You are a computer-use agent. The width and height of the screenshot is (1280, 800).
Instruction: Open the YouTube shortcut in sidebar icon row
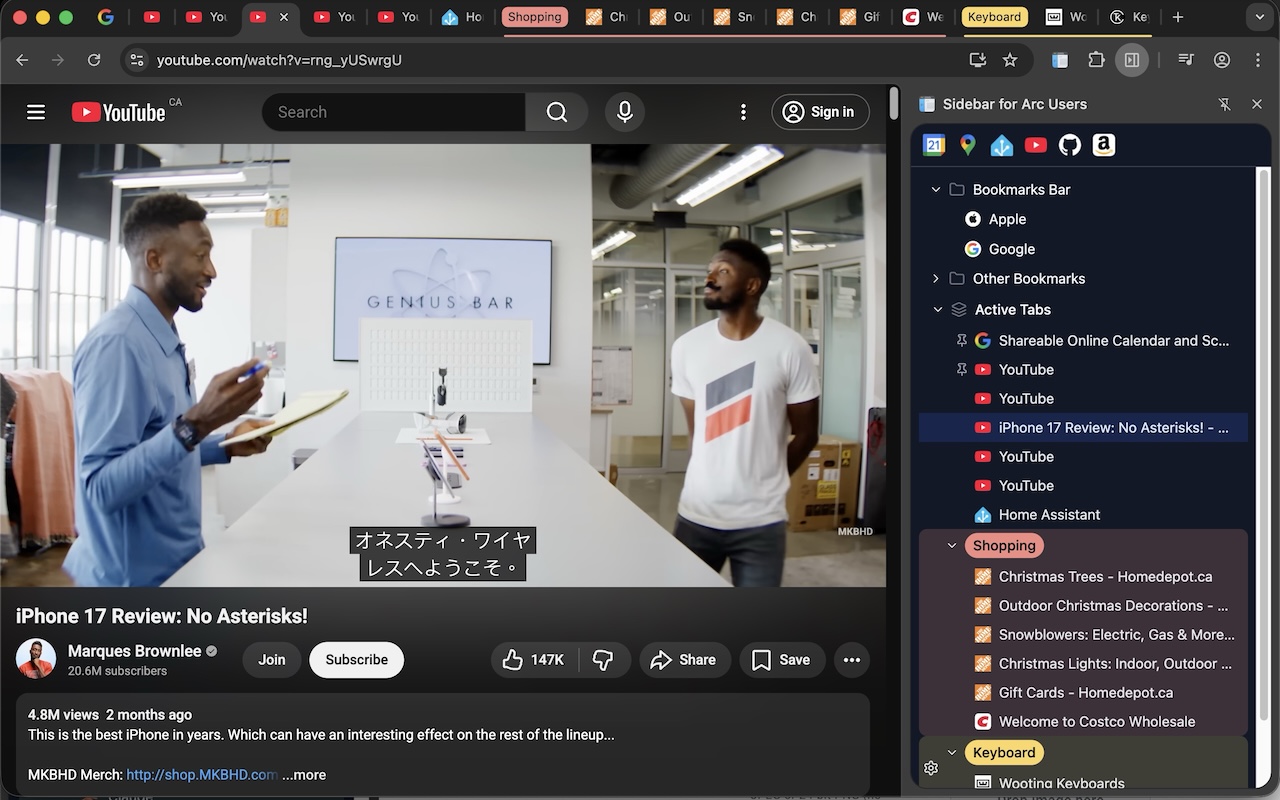point(1036,145)
